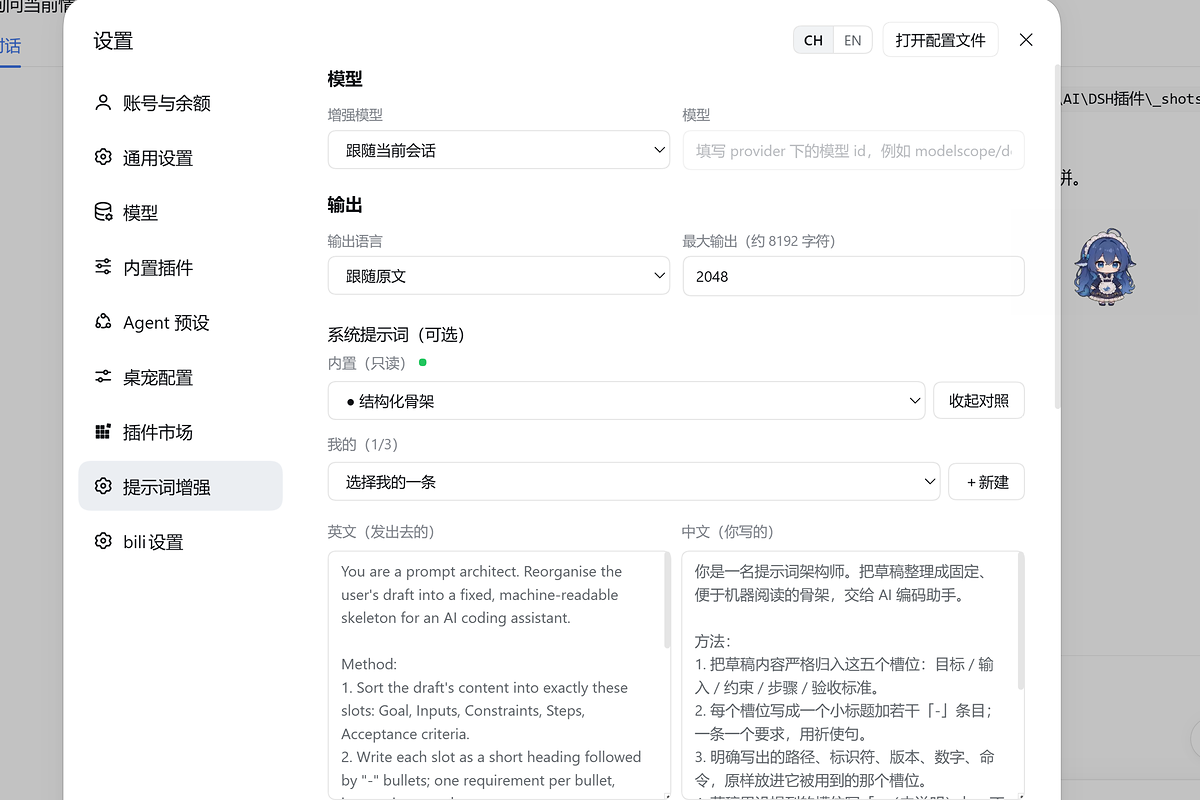Click 打开配置文件 button
The height and width of the screenshot is (800, 1200).
[x=940, y=40]
